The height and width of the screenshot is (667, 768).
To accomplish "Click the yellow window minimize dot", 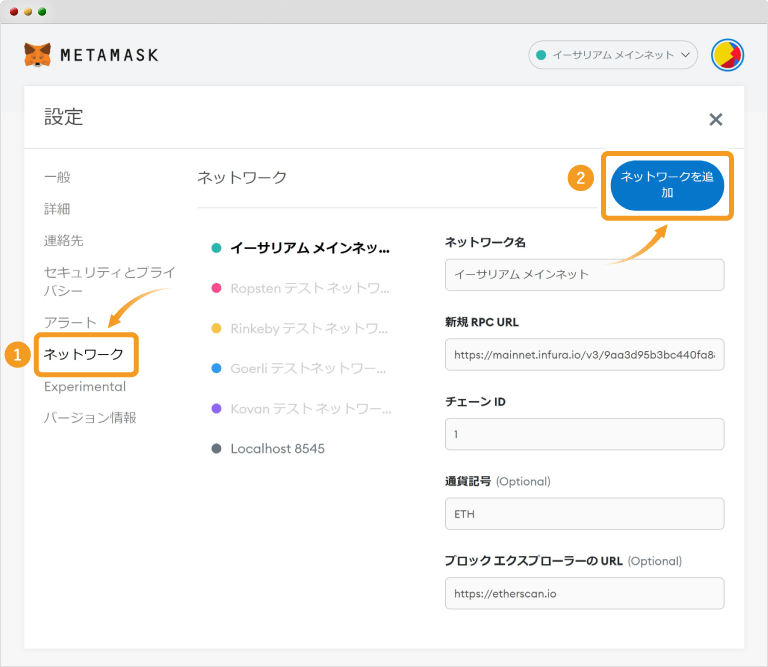I will coord(28,12).
